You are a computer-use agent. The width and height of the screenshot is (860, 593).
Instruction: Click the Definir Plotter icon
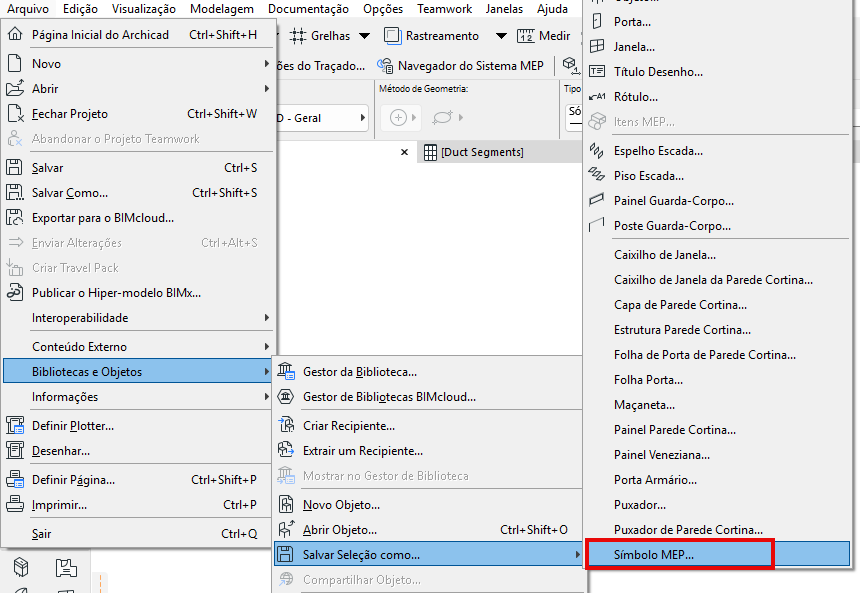(x=15, y=426)
